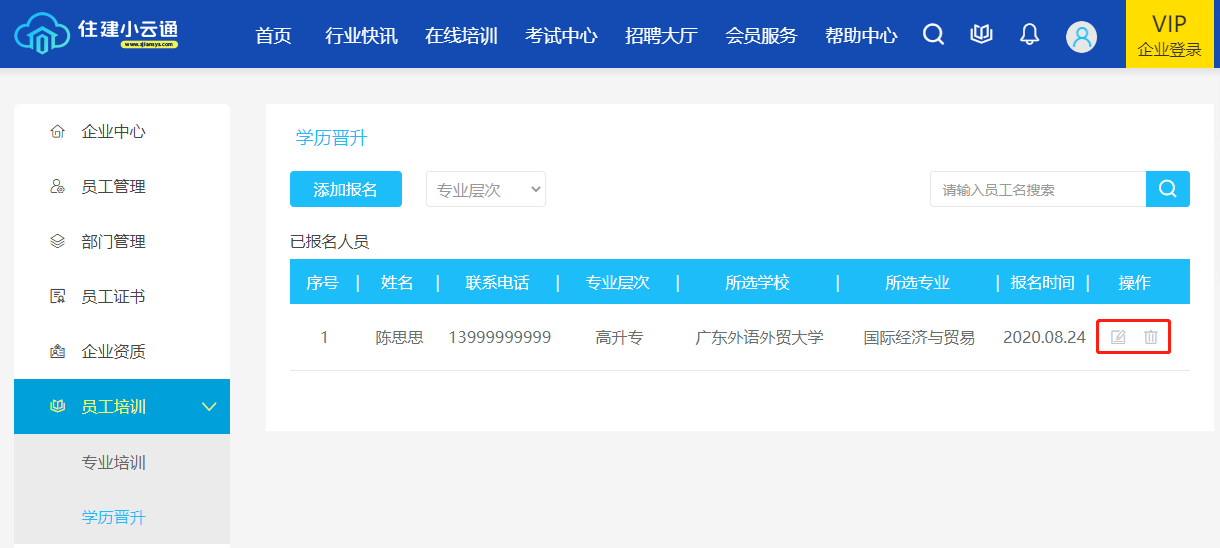The width and height of the screenshot is (1220, 548).
Task: Click the blue search button beside name field
Action: point(1167,189)
